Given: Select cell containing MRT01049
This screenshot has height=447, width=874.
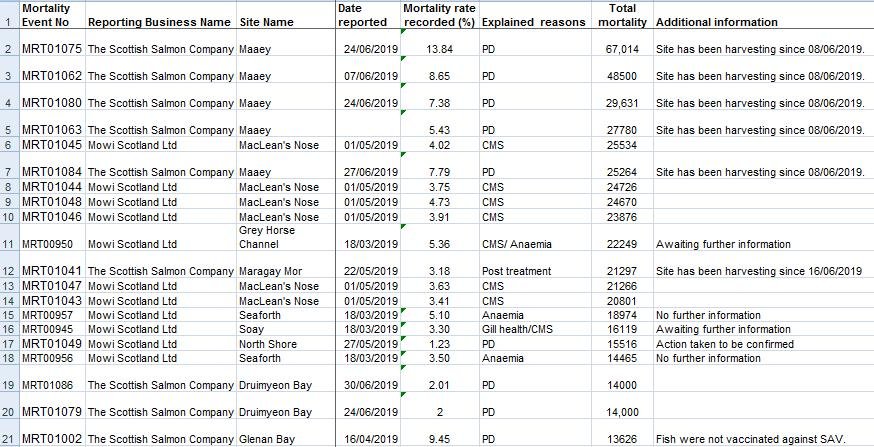Looking at the screenshot, I should [52, 344].
